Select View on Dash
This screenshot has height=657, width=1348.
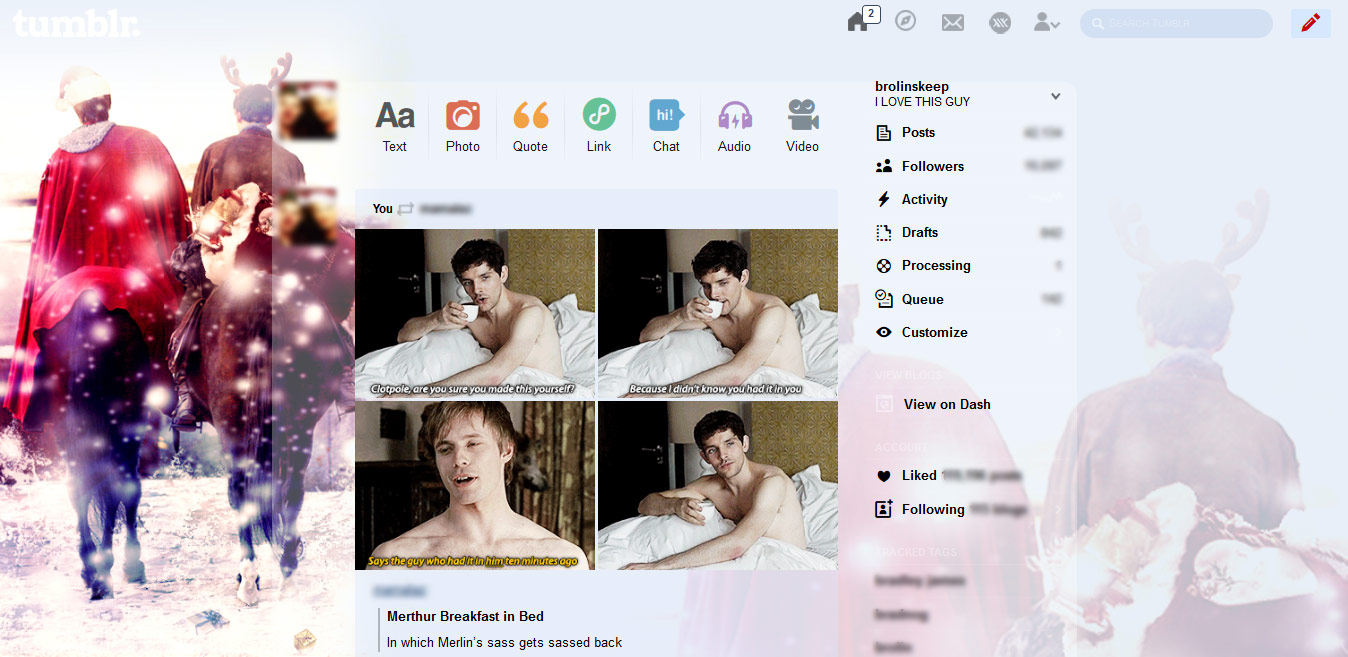(x=947, y=404)
